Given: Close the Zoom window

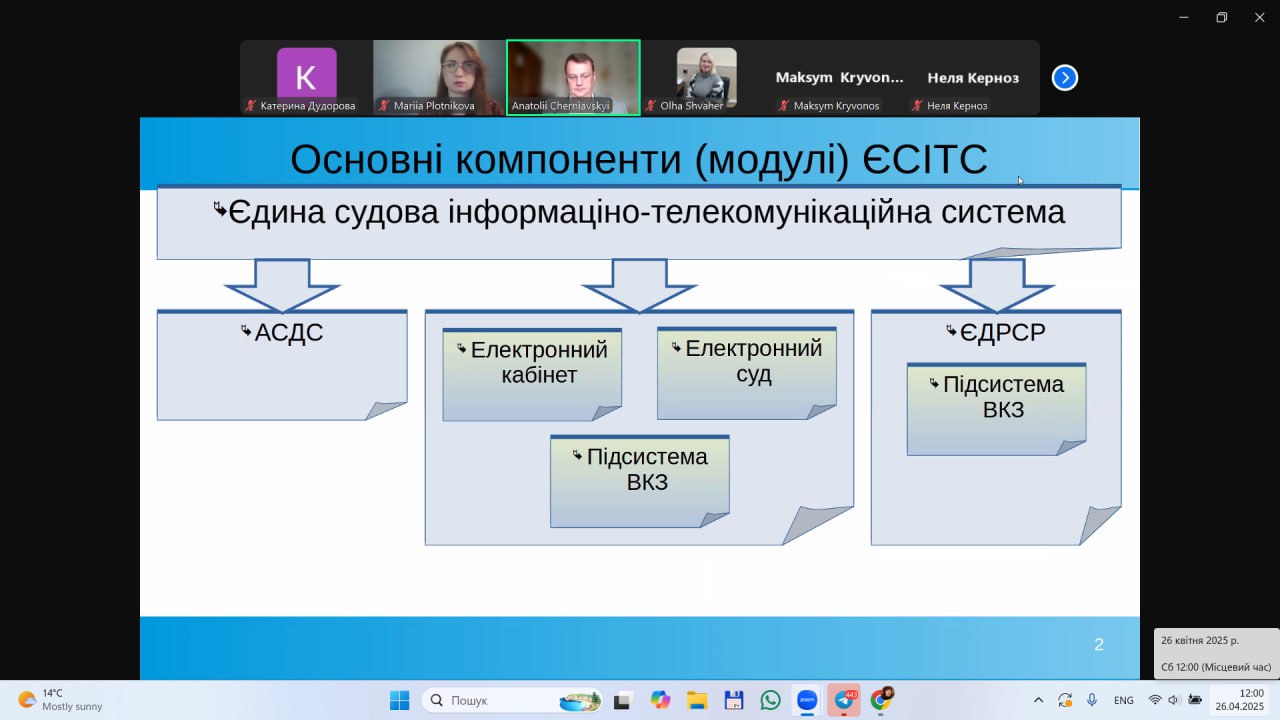Looking at the screenshot, I should point(1259,17).
